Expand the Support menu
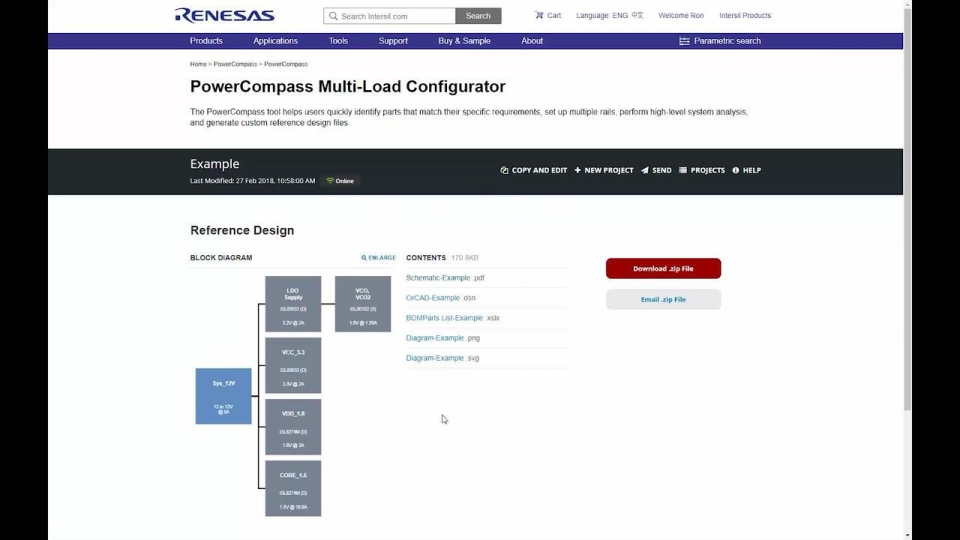 [393, 41]
